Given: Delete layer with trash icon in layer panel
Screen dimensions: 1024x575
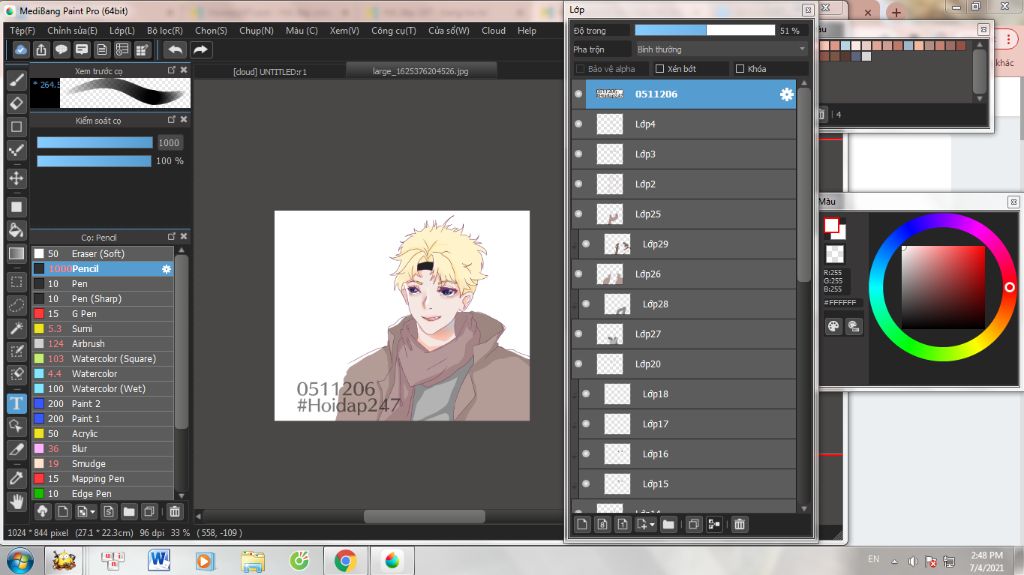Looking at the screenshot, I should coord(739,524).
